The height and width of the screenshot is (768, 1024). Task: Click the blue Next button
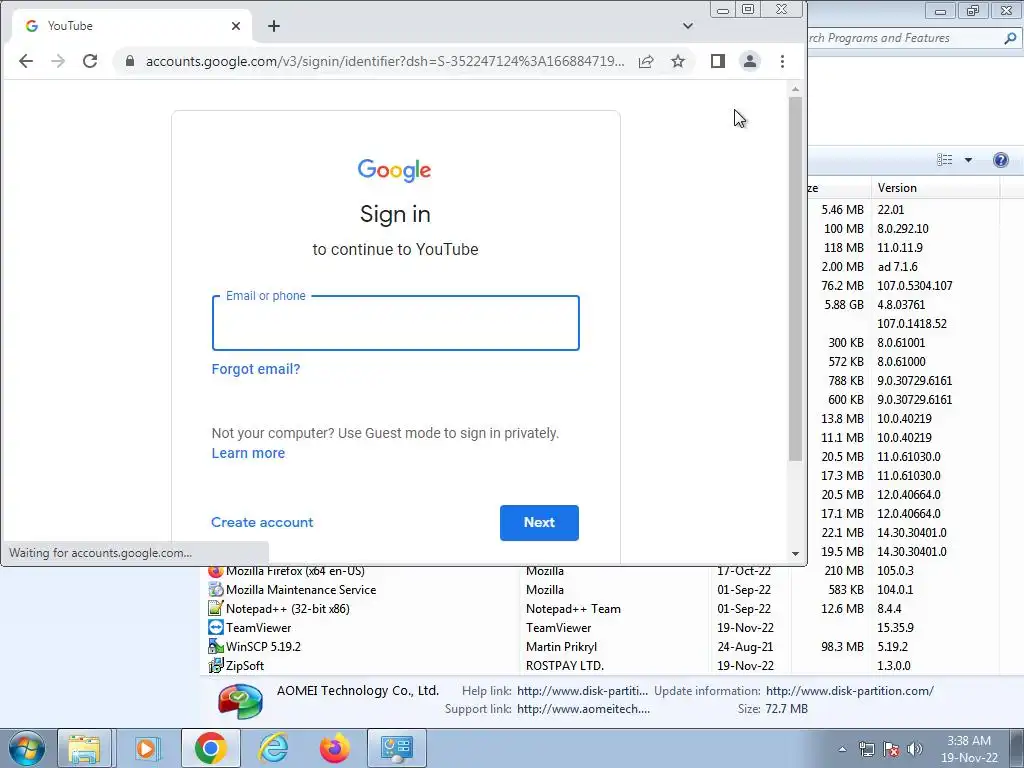[x=539, y=522]
